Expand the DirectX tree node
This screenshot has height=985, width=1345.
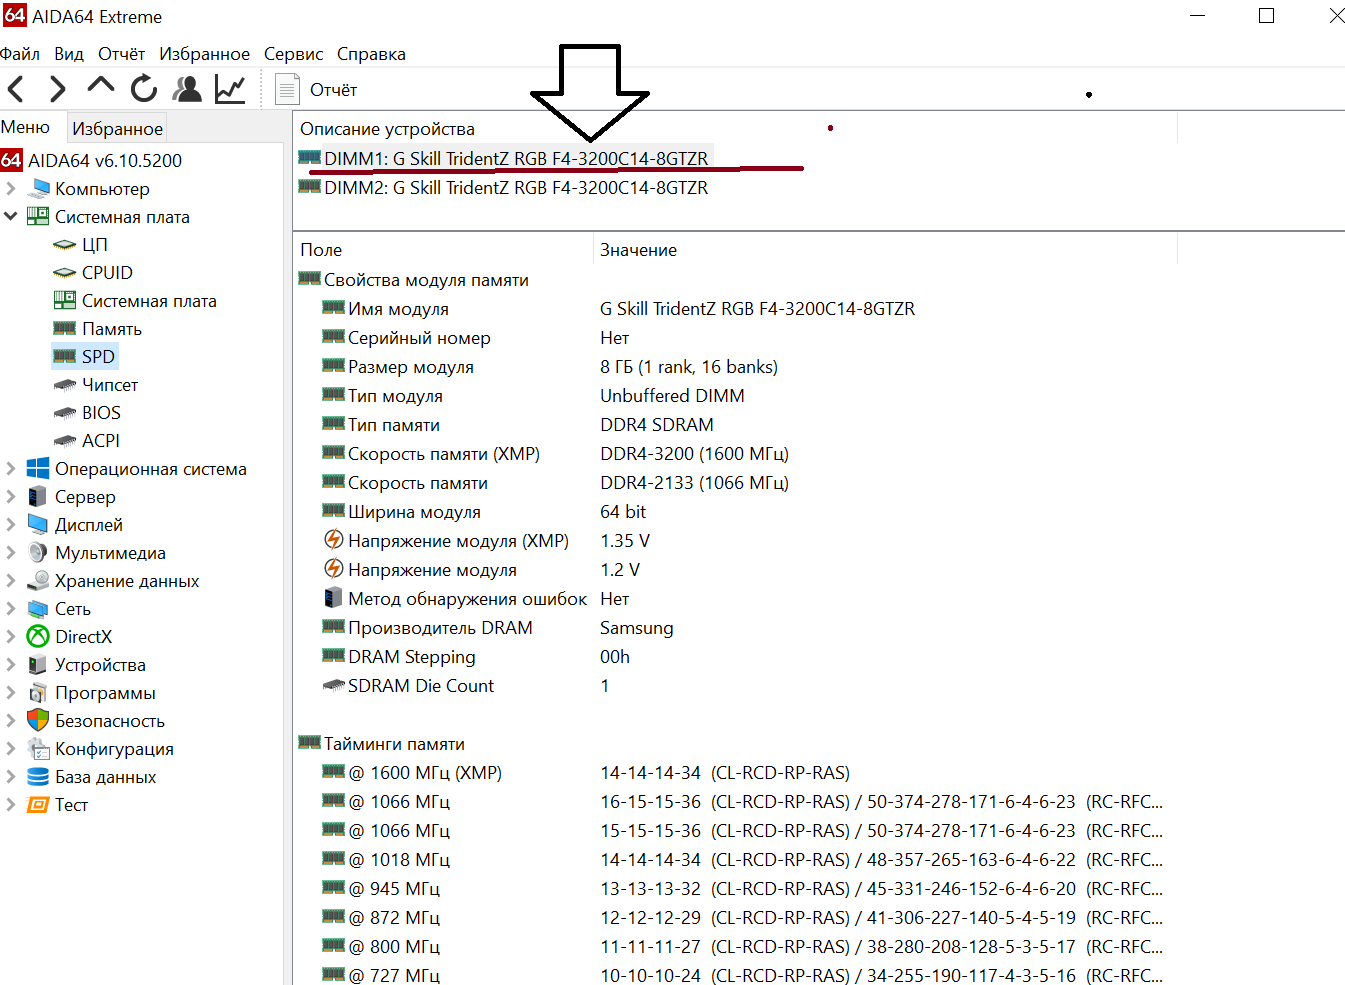click(11, 636)
